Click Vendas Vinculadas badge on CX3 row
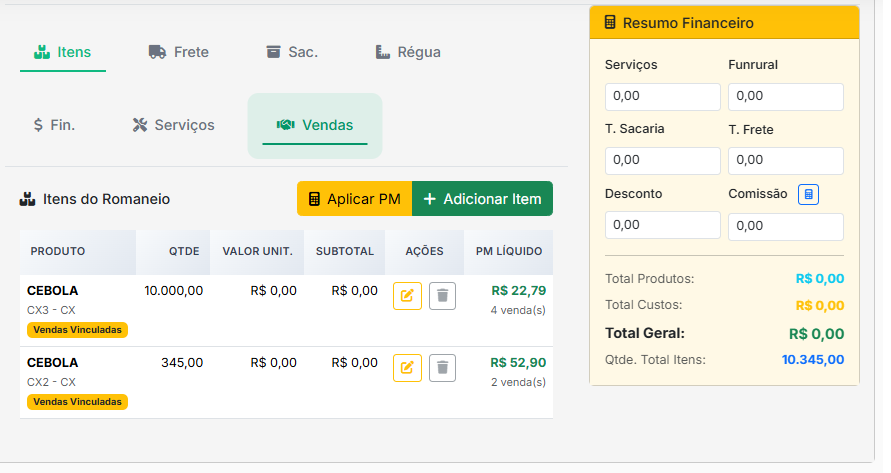Screen dimensions: 891x473 (78, 330)
